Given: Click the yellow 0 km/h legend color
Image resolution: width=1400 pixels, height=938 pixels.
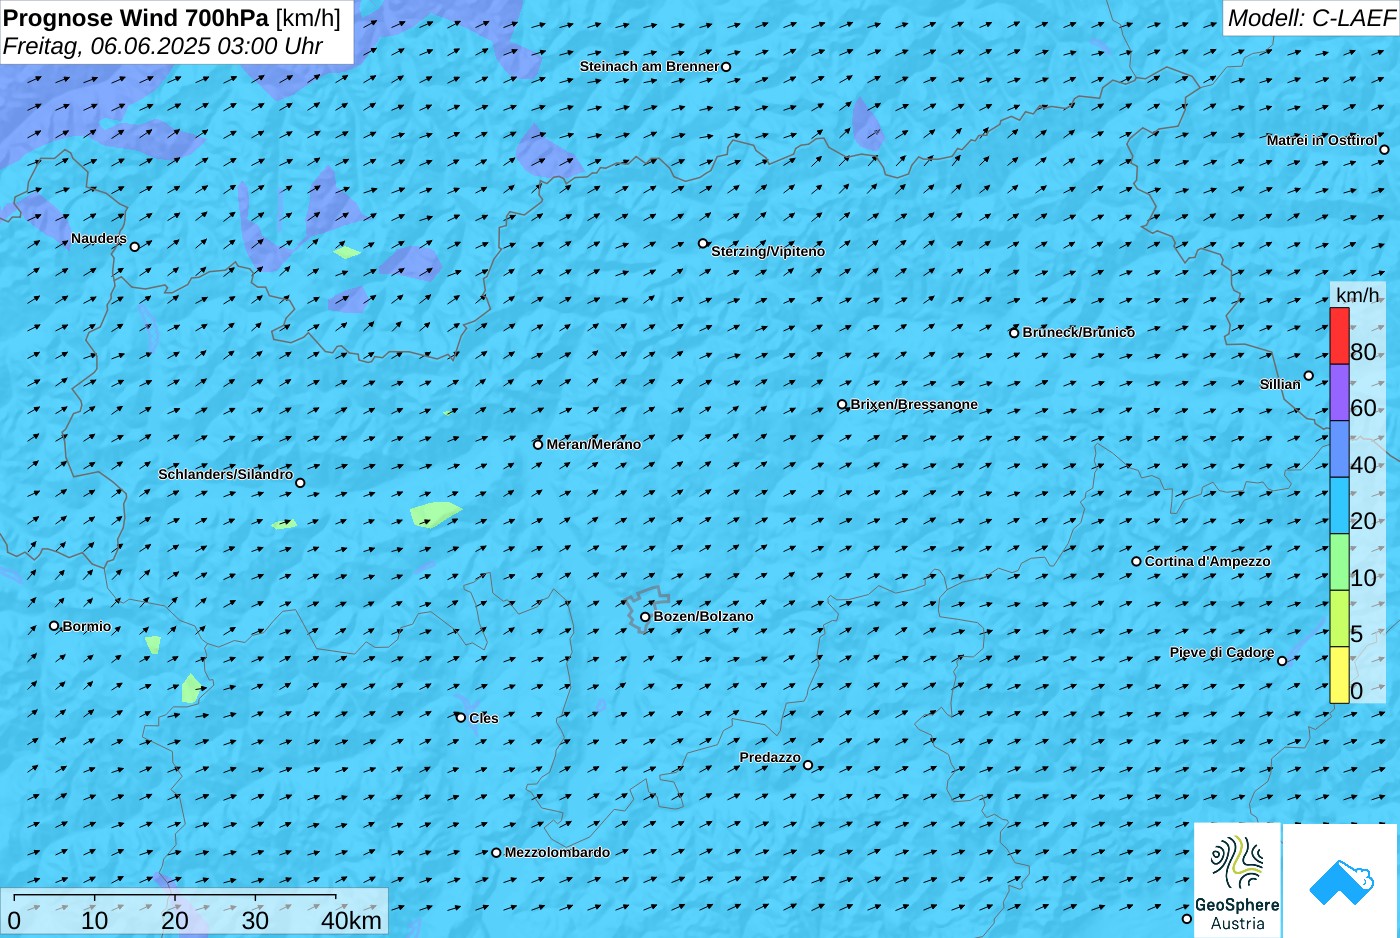Looking at the screenshot, I should coord(1339,675).
